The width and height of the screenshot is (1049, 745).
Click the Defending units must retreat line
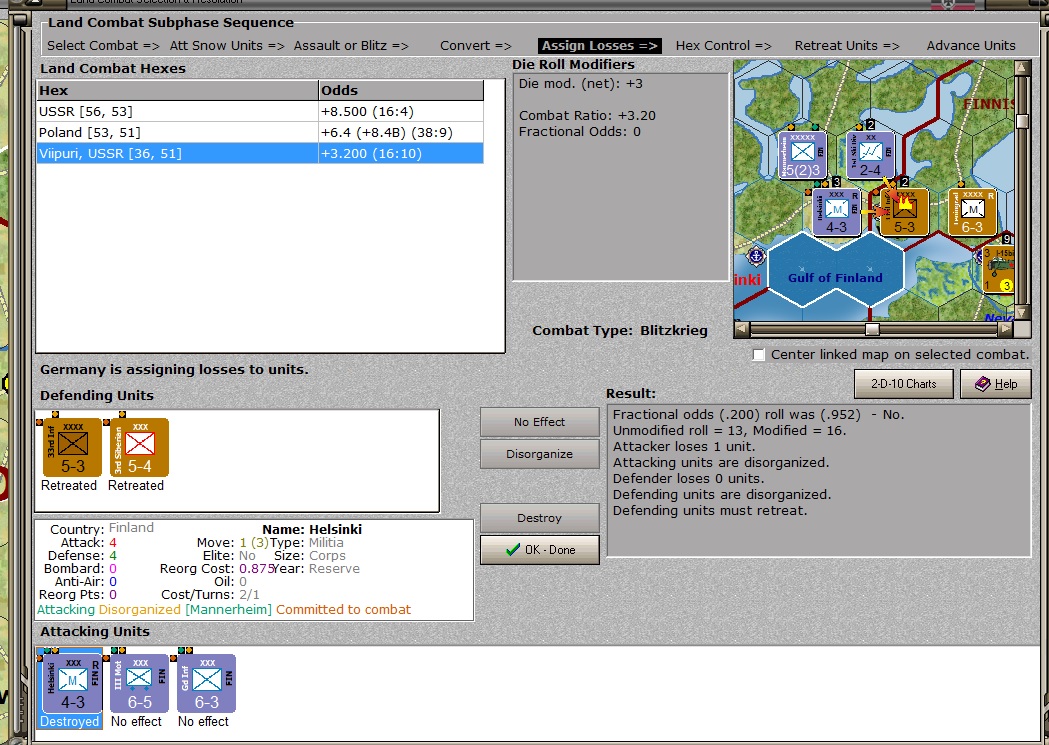coord(710,511)
